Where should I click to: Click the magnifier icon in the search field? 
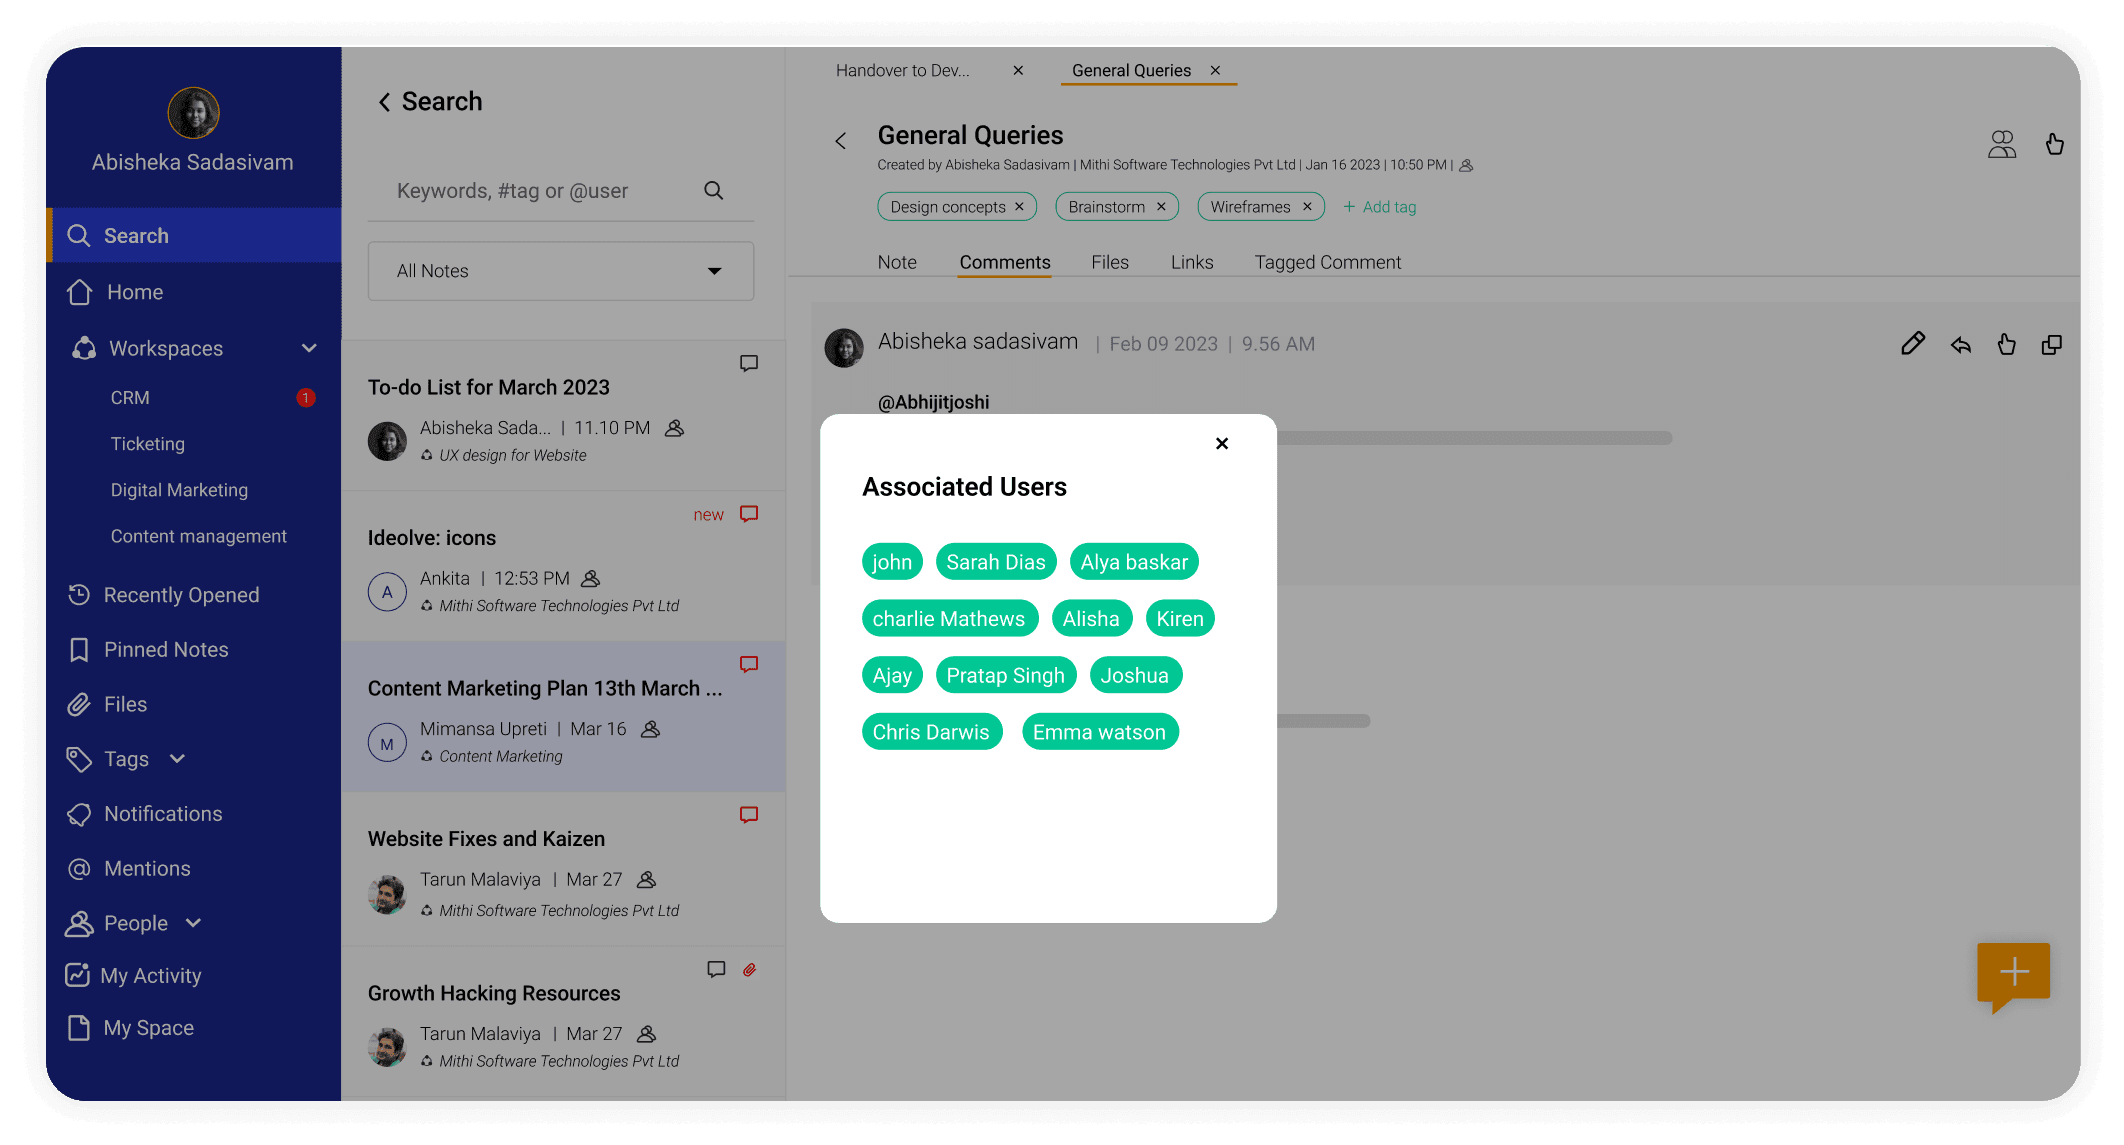pyautogui.click(x=713, y=190)
